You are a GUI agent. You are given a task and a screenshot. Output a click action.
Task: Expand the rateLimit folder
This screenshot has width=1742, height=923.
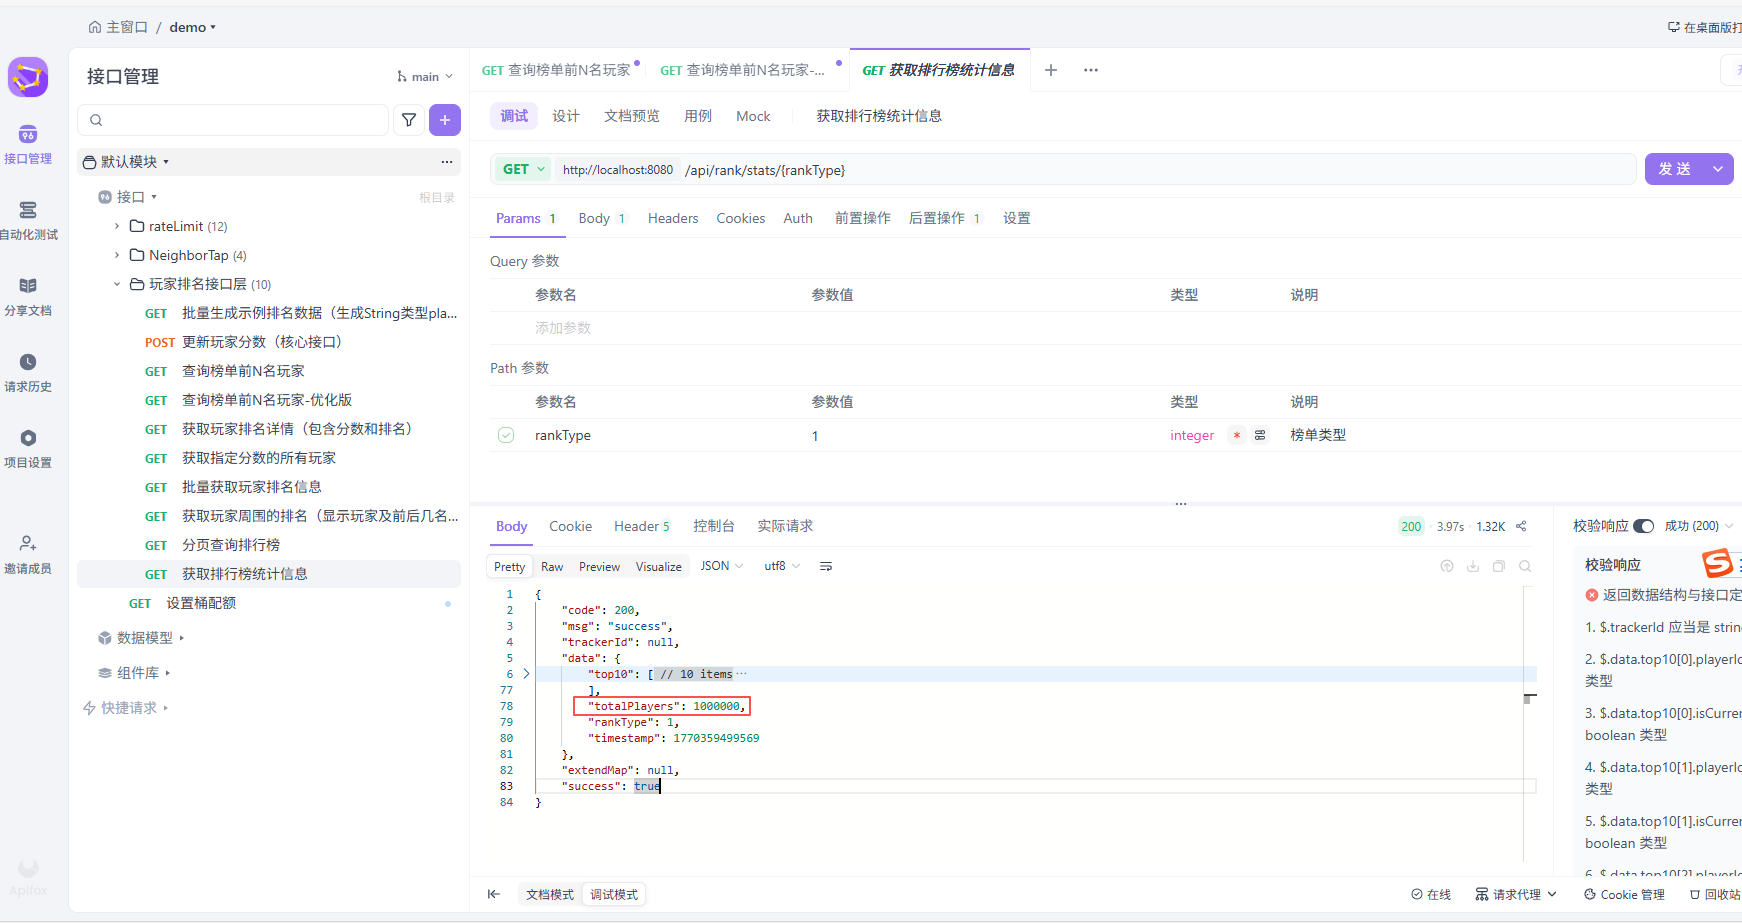[x=117, y=226]
